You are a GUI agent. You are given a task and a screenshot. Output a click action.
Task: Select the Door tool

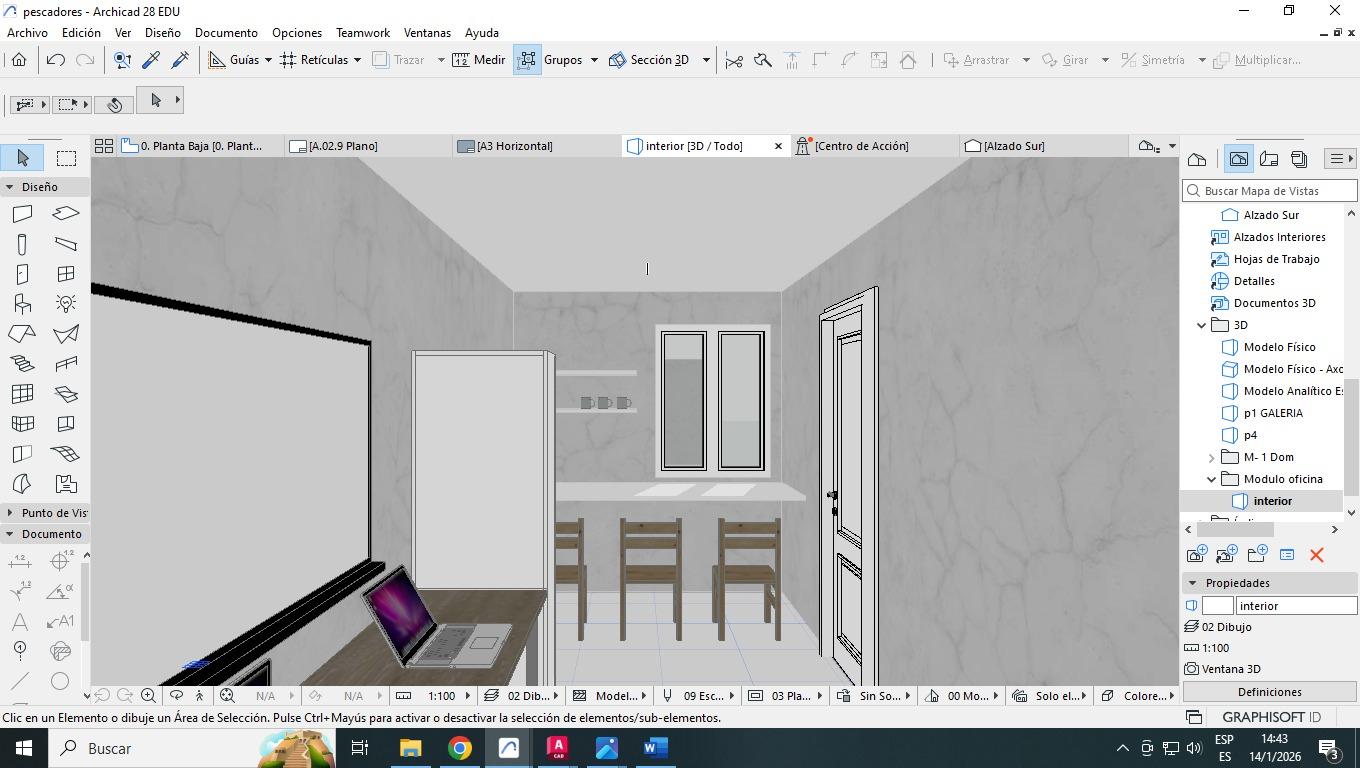(22, 274)
